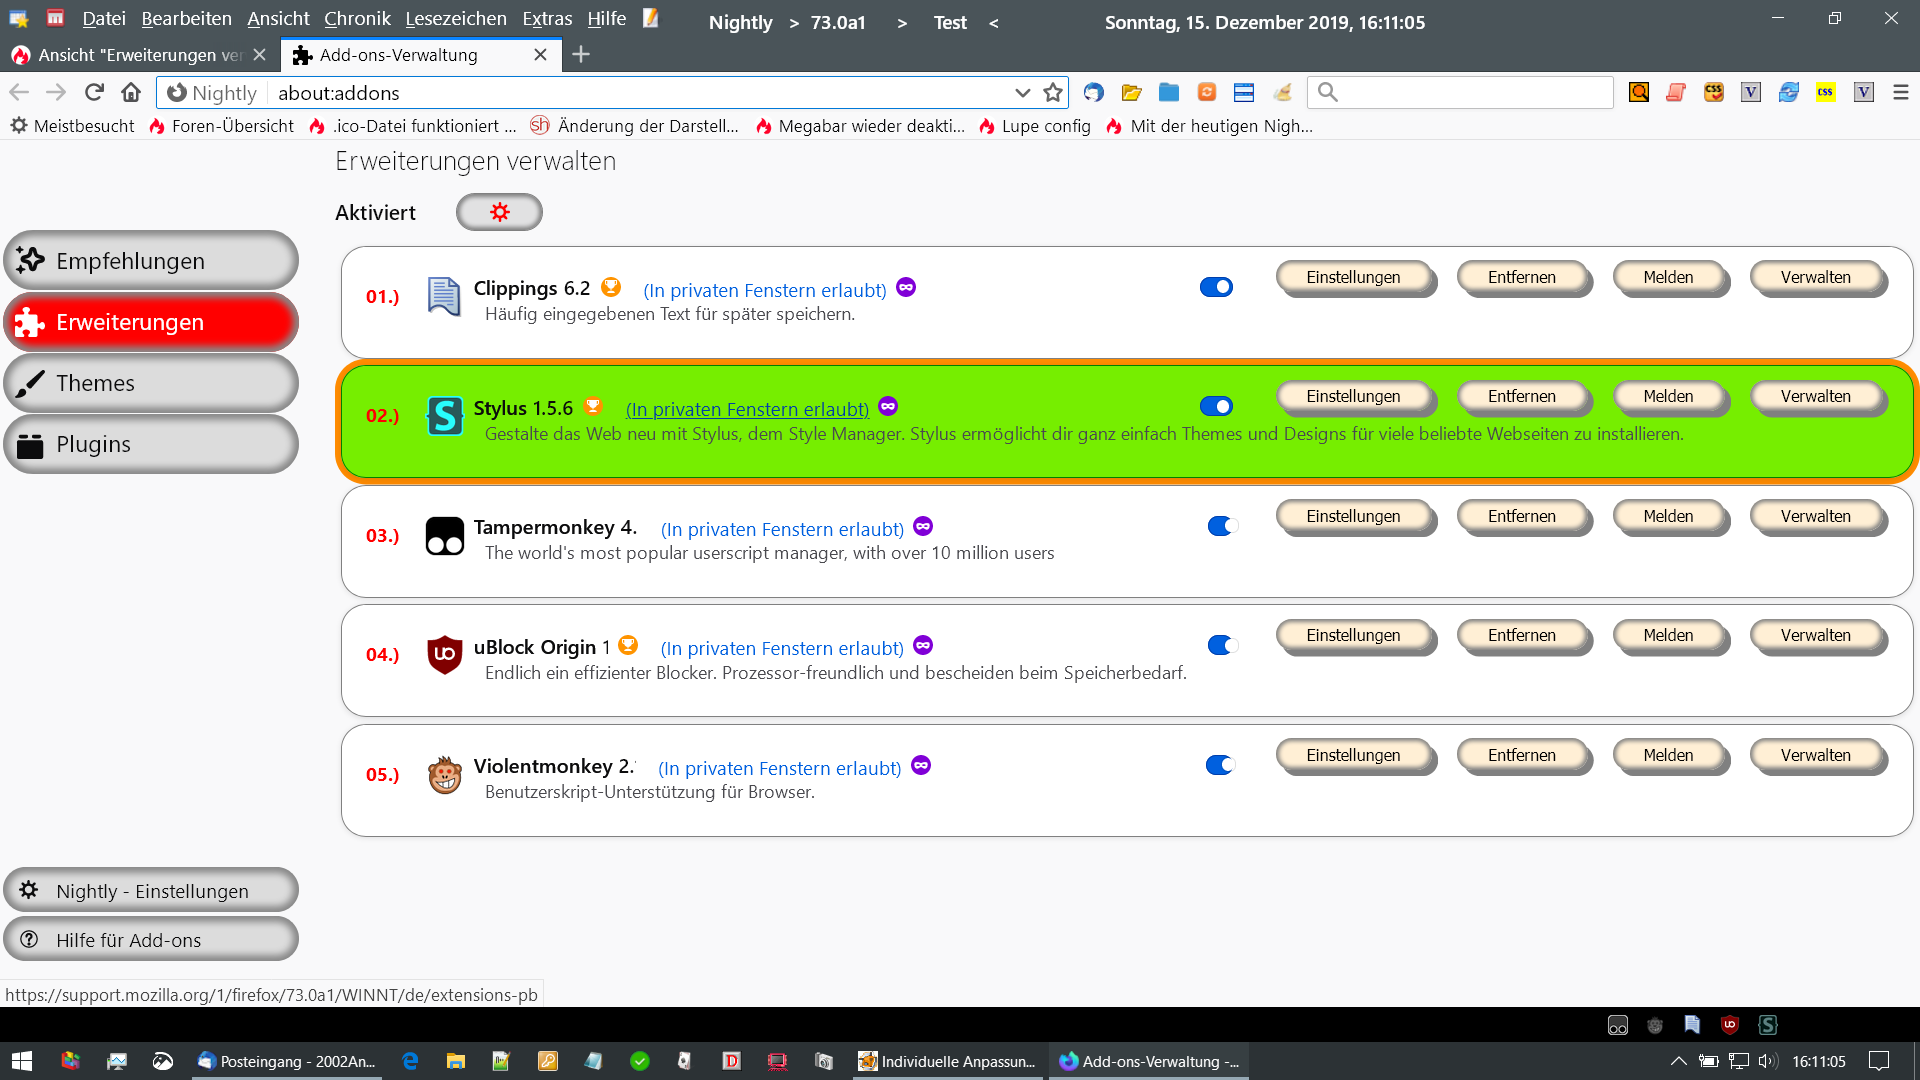Click the Tampermonkey extension icon
This screenshot has width=1920, height=1080.
(444, 535)
